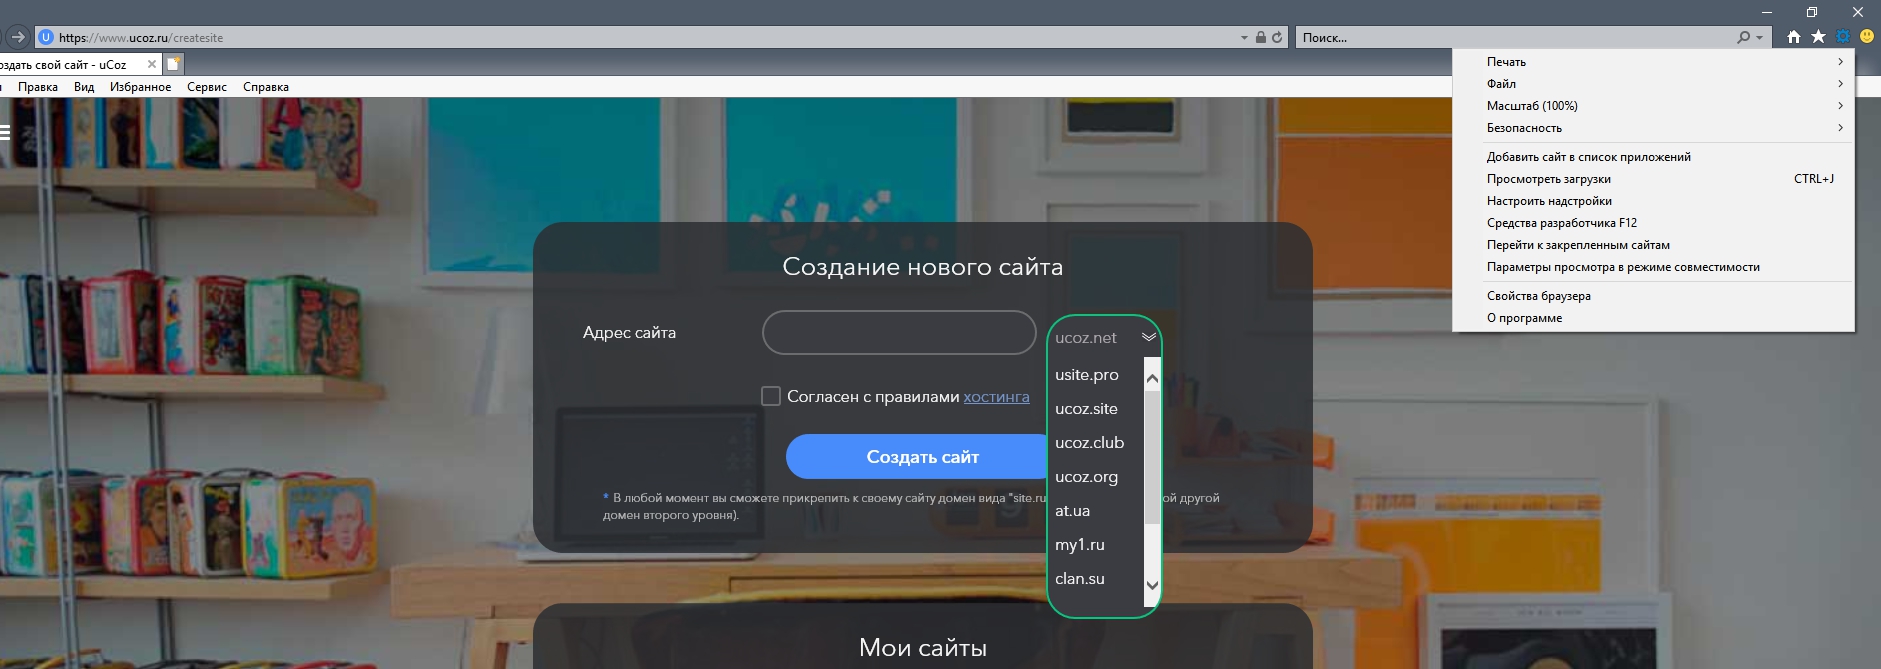Screen dimensions: 1881x669
Task: Open the Вид menu
Action: pos(84,87)
